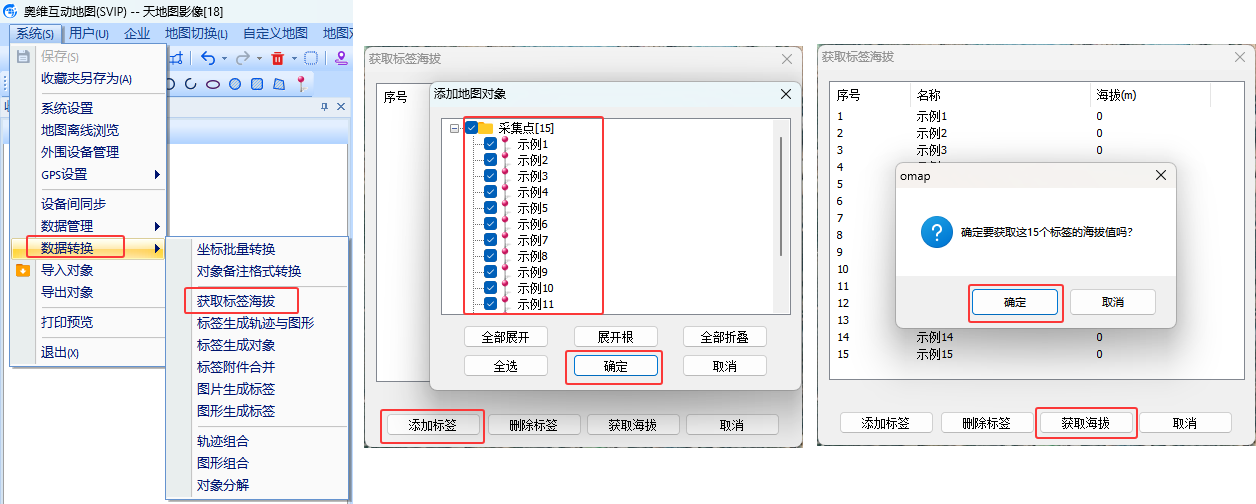
Task: Click 添加标签 in the left 获取标签海拔 dialog
Action: click(x=432, y=424)
